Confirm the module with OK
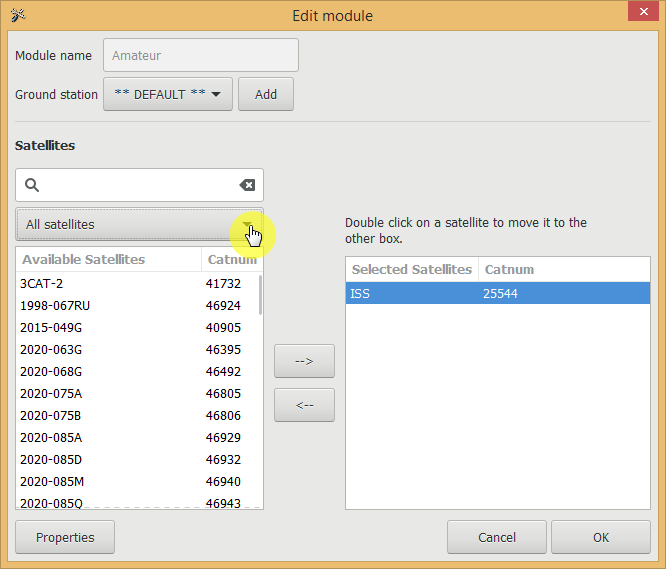 (x=600, y=537)
